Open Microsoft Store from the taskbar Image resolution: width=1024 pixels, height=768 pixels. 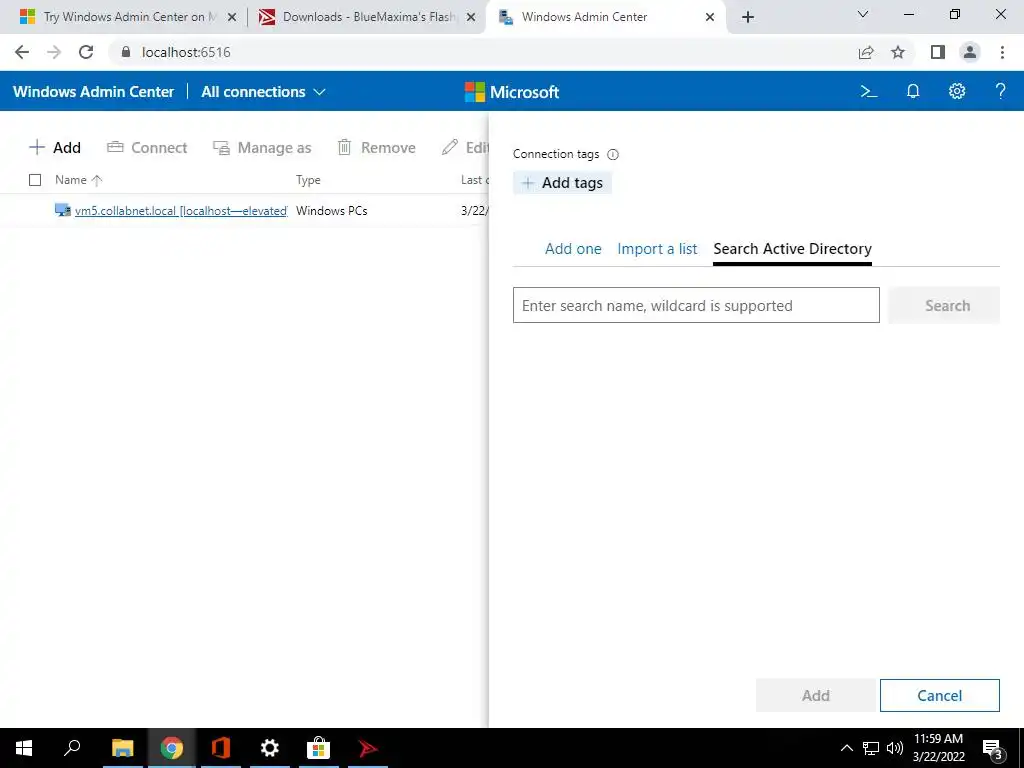(x=319, y=748)
